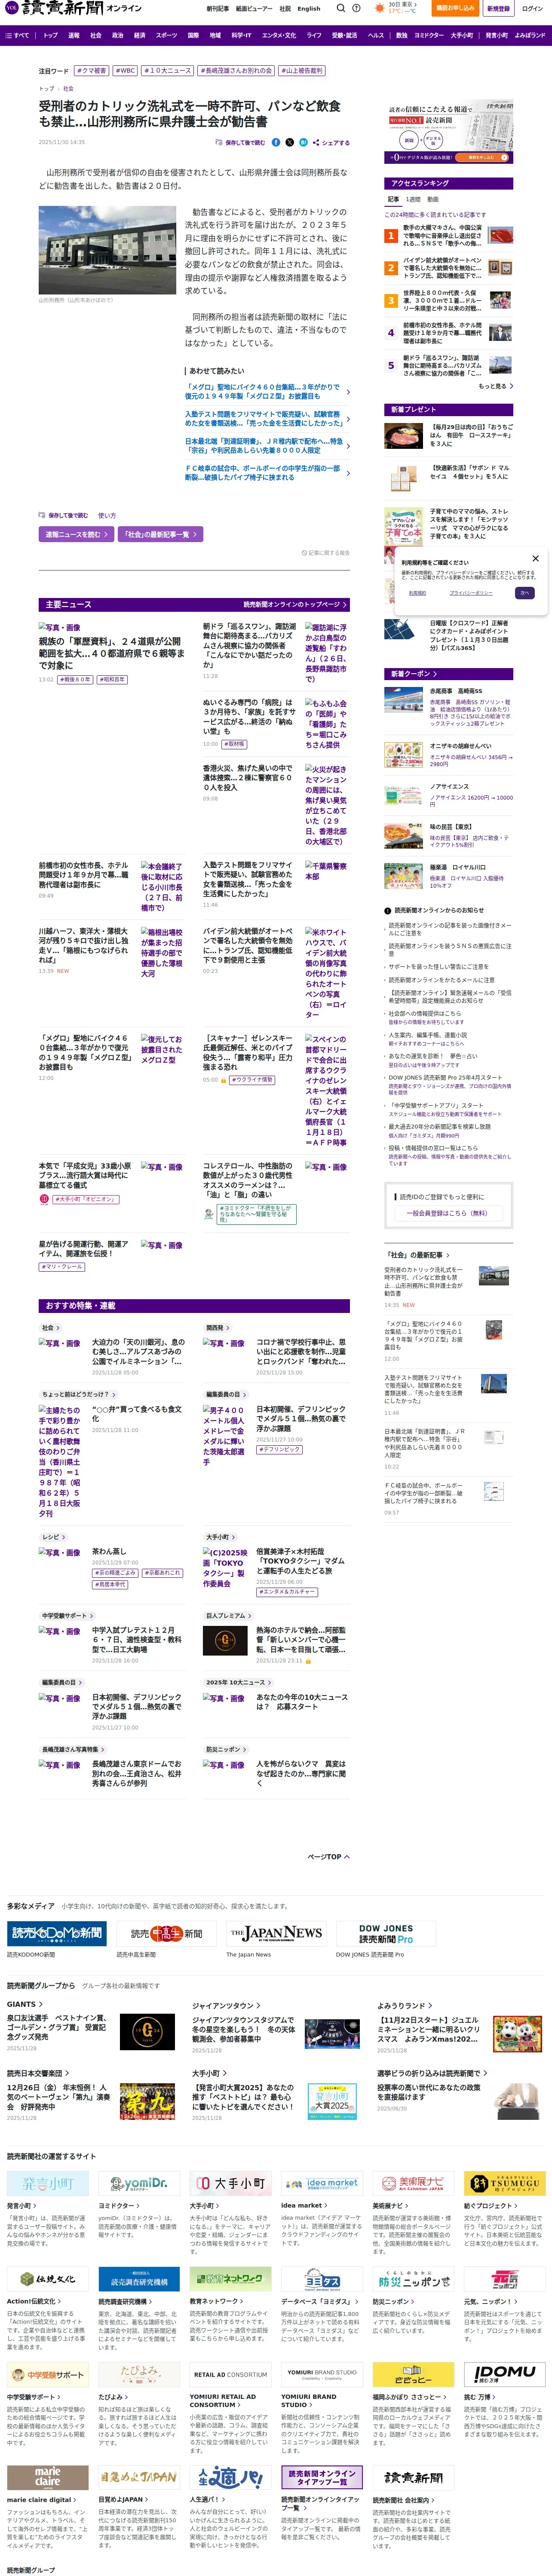Screen dimensions: 552x2576
Task: Open the English edition link in header
Action: pyautogui.click(x=309, y=8)
